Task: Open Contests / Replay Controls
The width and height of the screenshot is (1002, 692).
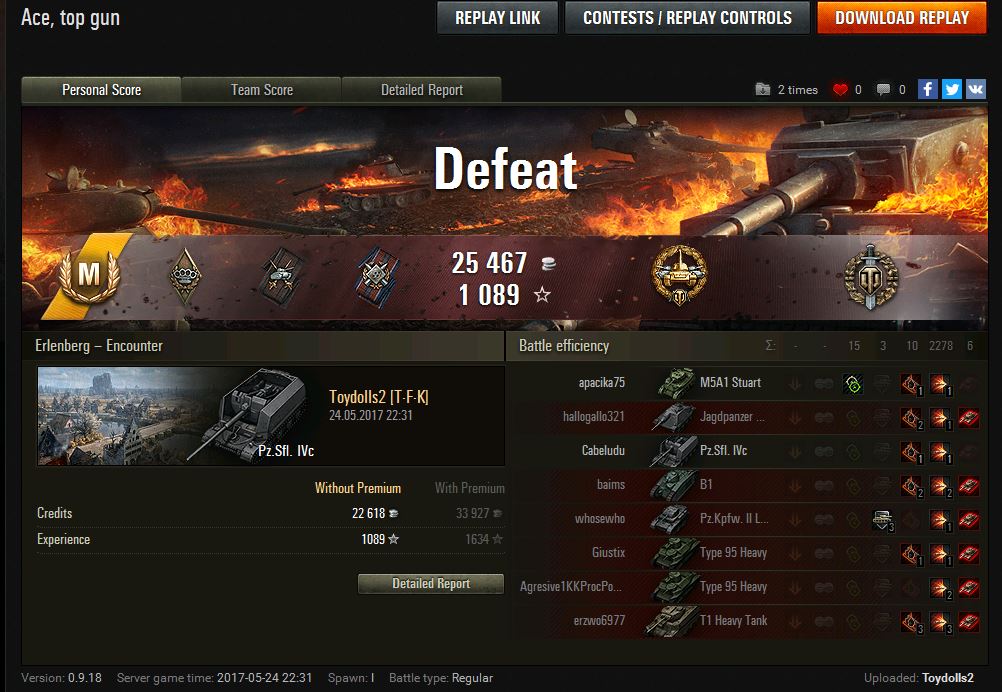Action: point(687,18)
